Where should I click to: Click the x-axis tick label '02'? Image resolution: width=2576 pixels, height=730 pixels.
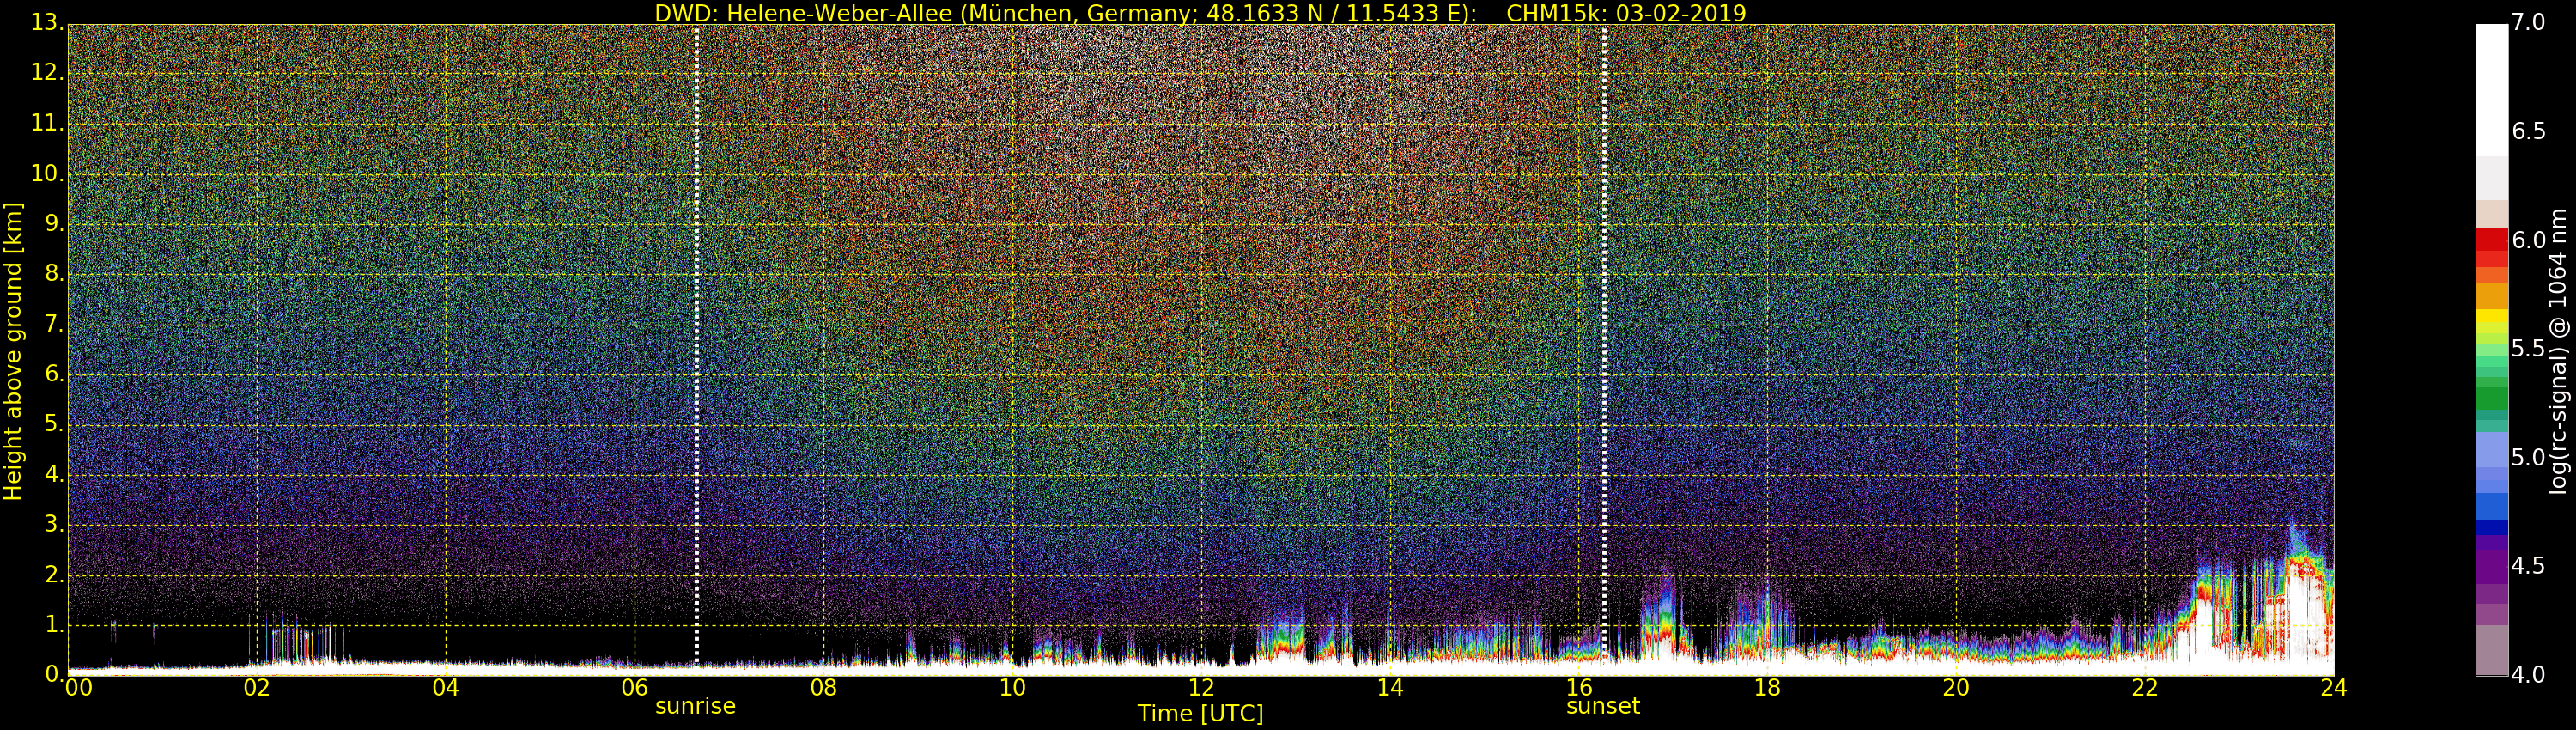257,687
